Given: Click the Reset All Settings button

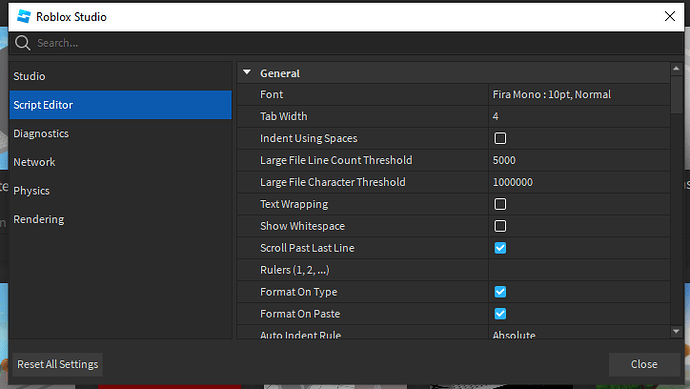Looking at the screenshot, I should (58, 364).
